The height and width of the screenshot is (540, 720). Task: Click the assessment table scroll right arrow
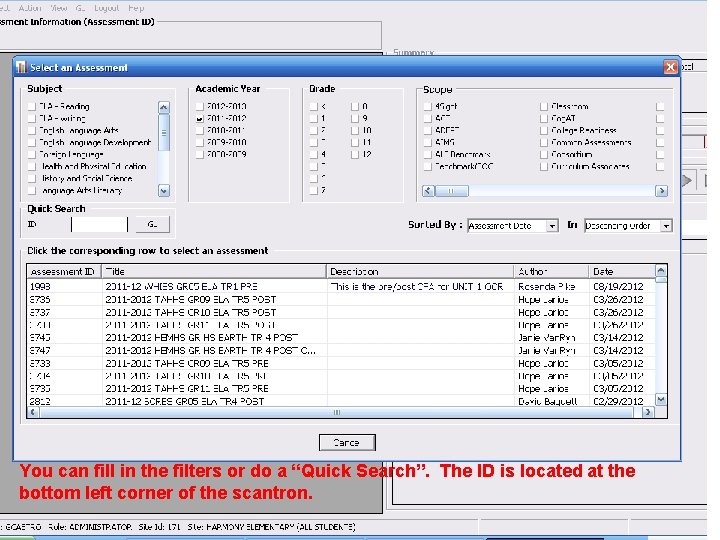(x=648, y=412)
